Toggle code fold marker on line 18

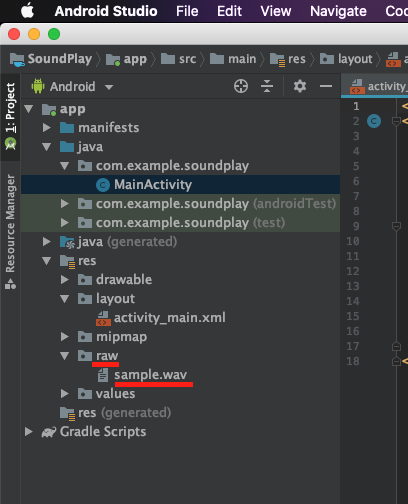pos(396,362)
